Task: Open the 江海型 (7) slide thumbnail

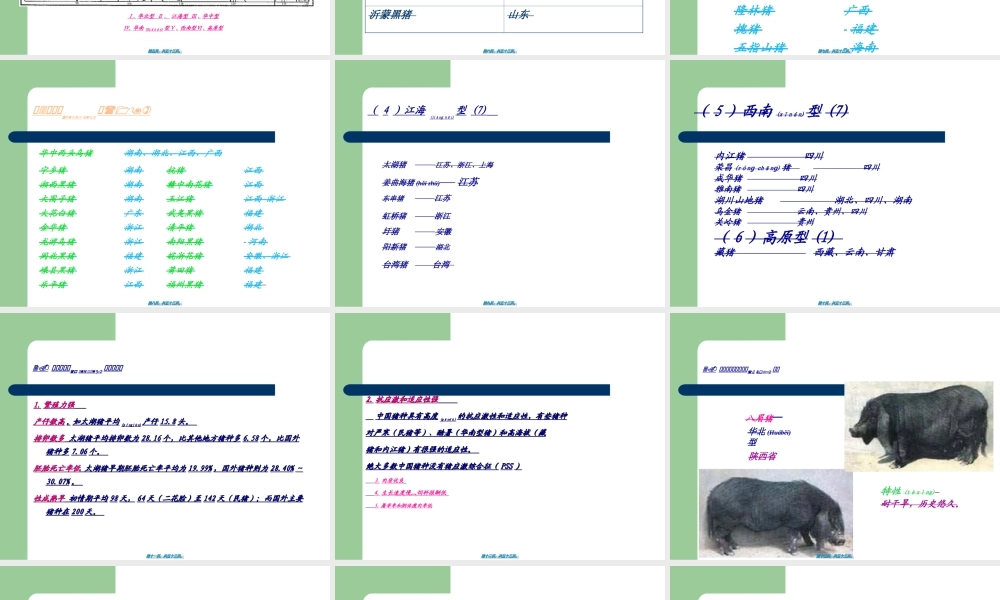Action: 500,183
